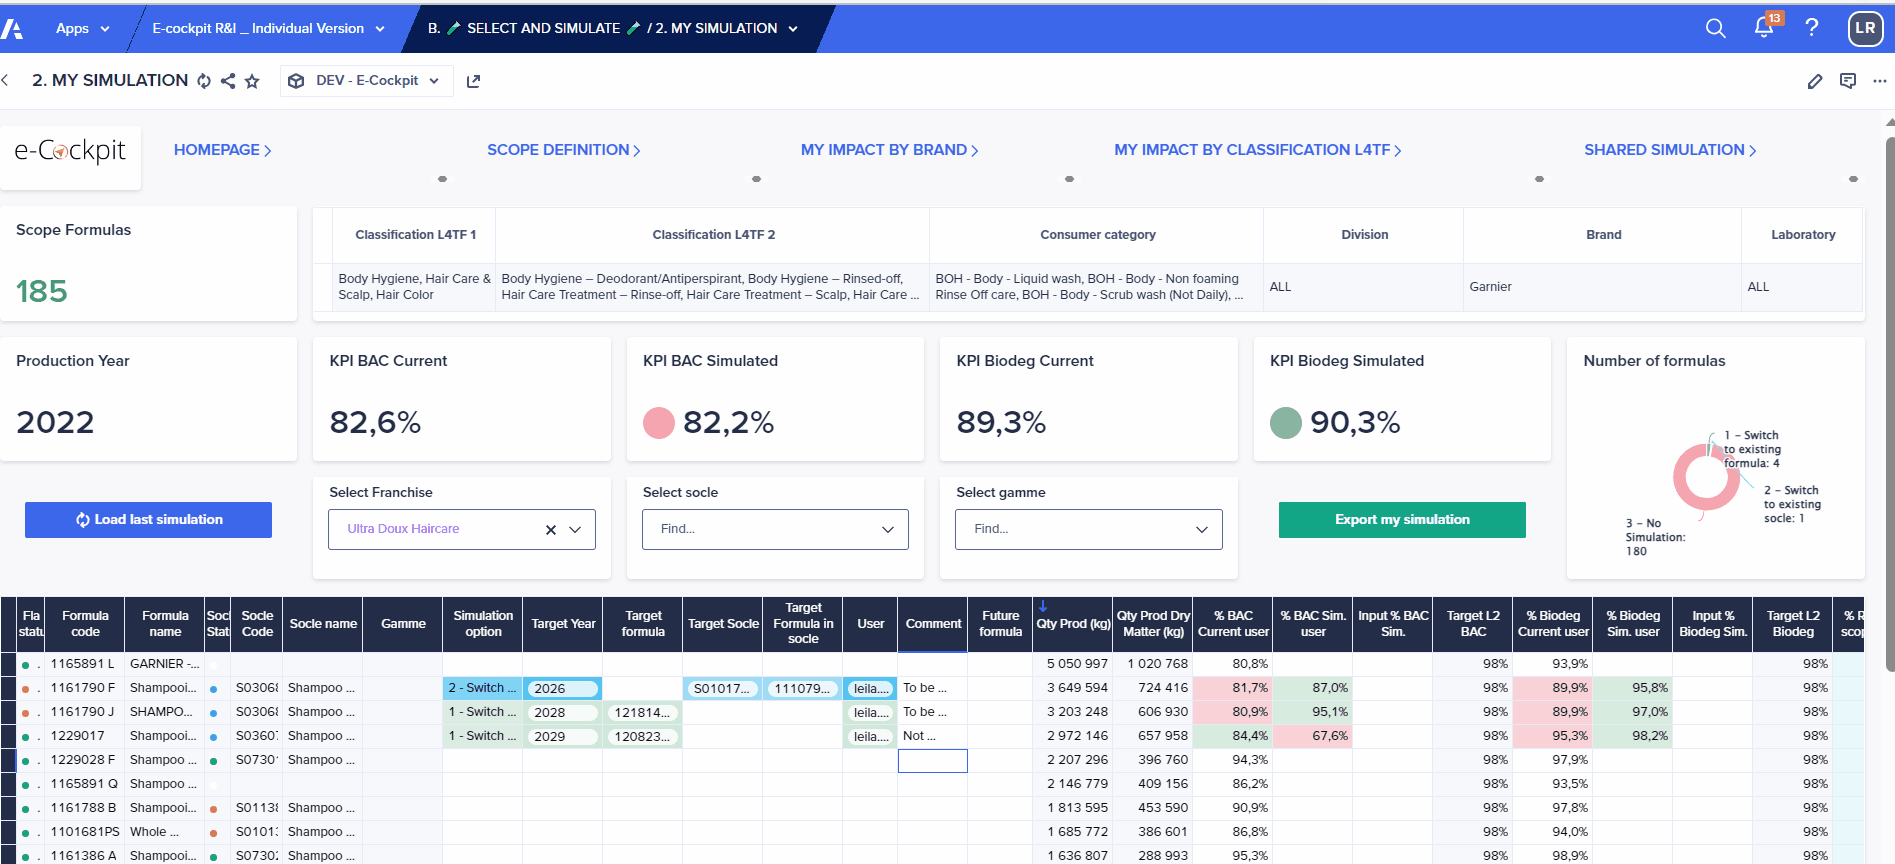Open the help question mark

(1812, 27)
